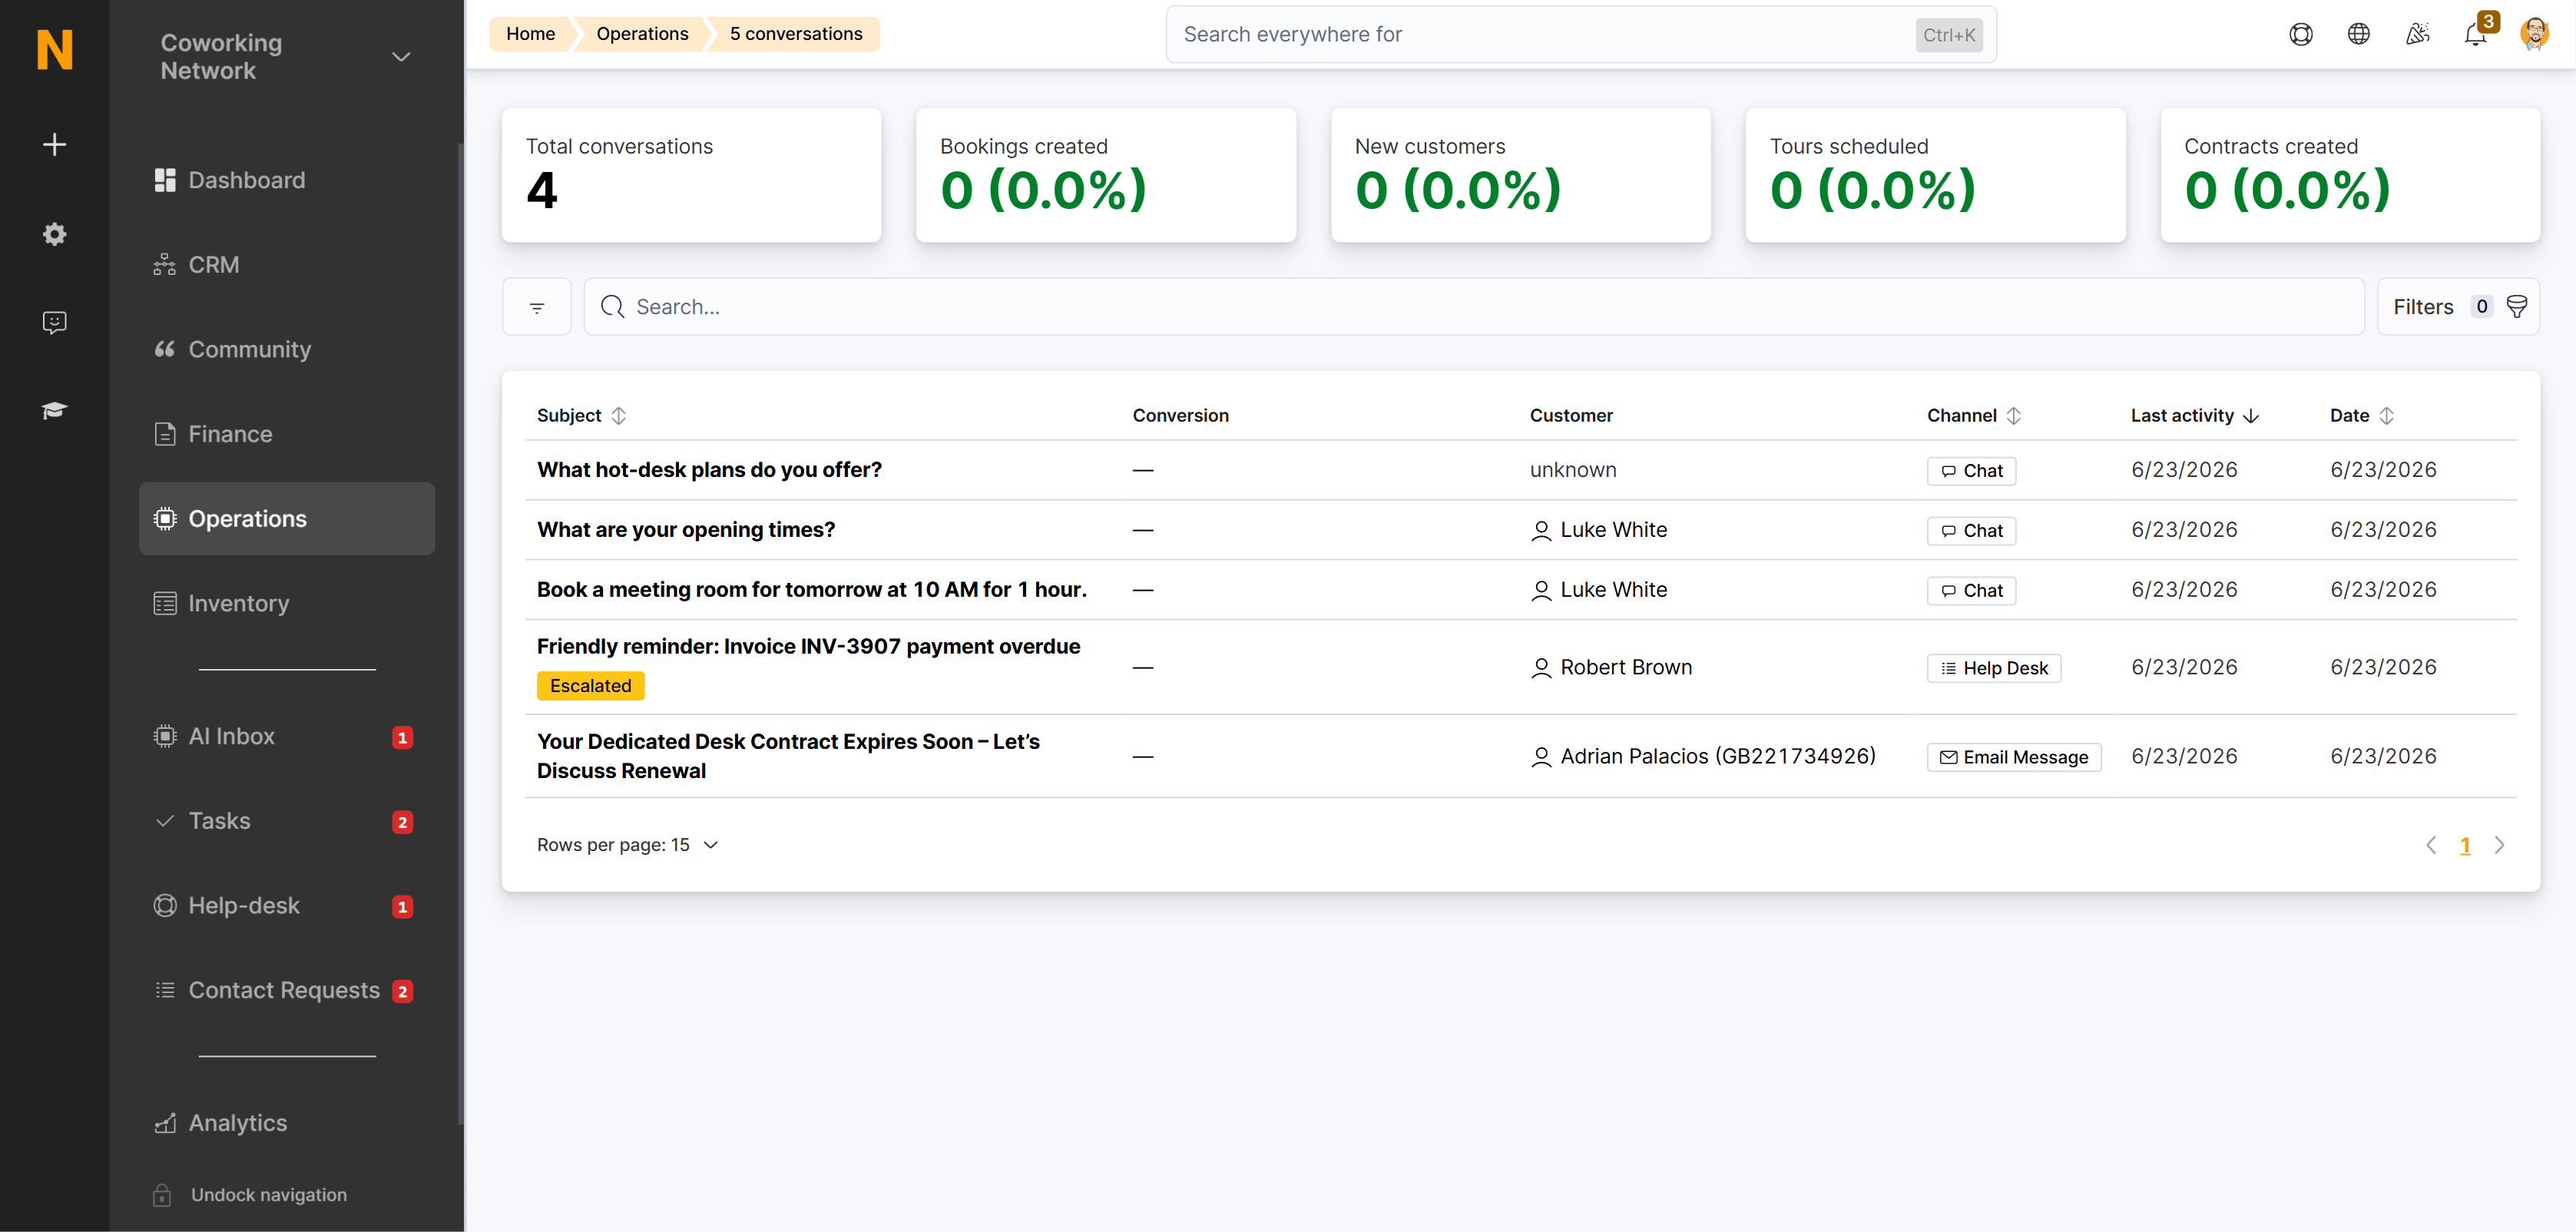This screenshot has width=2576, height=1232.
Task: Click the previous page arrow
Action: click(x=2431, y=845)
